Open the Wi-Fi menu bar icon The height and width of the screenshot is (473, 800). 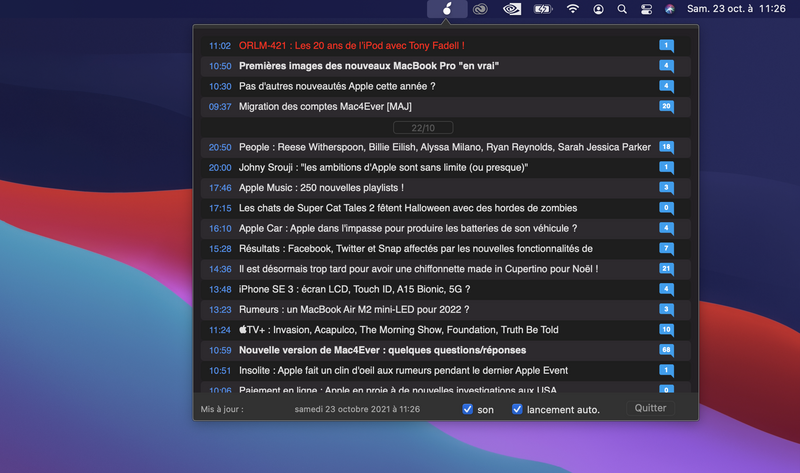point(572,9)
